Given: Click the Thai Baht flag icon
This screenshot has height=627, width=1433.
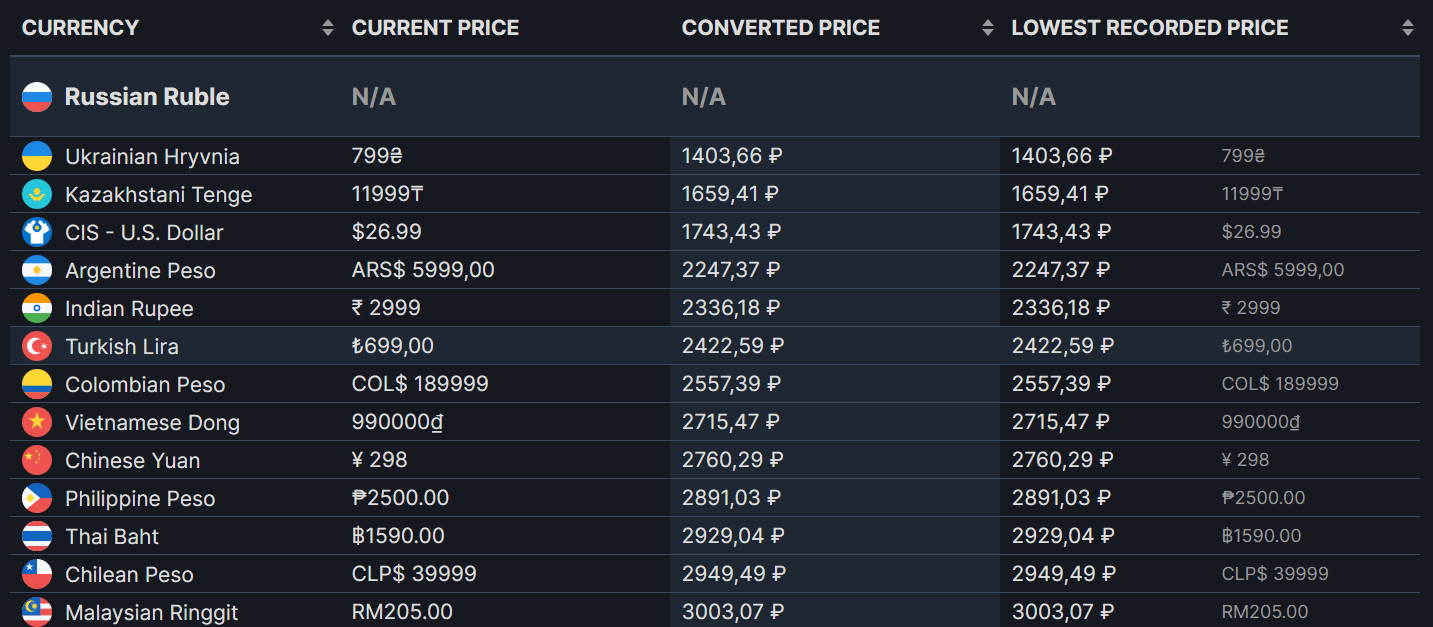Looking at the screenshot, I should (x=37, y=536).
